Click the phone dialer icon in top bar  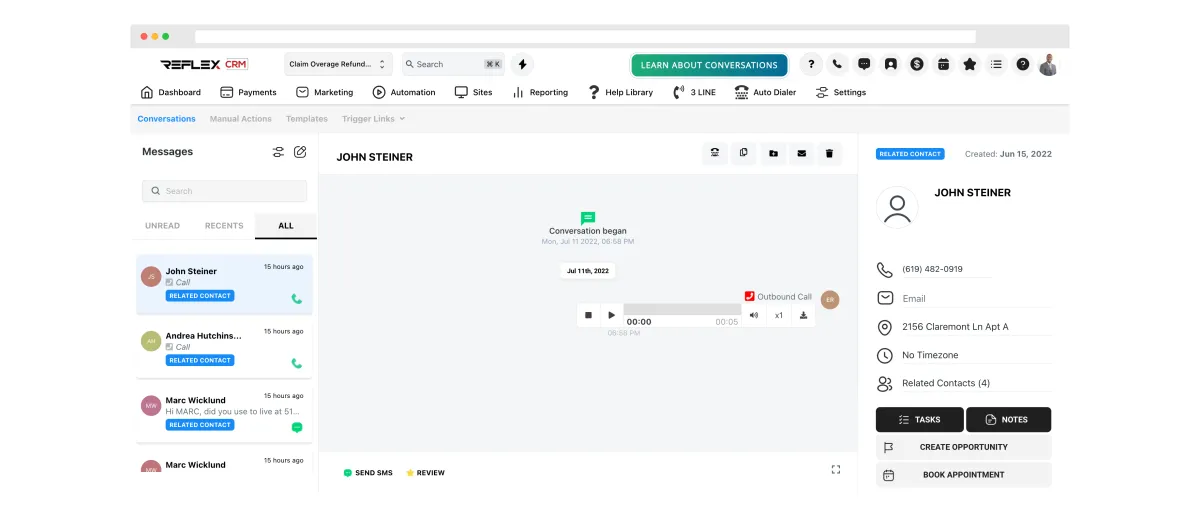point(837,64)
